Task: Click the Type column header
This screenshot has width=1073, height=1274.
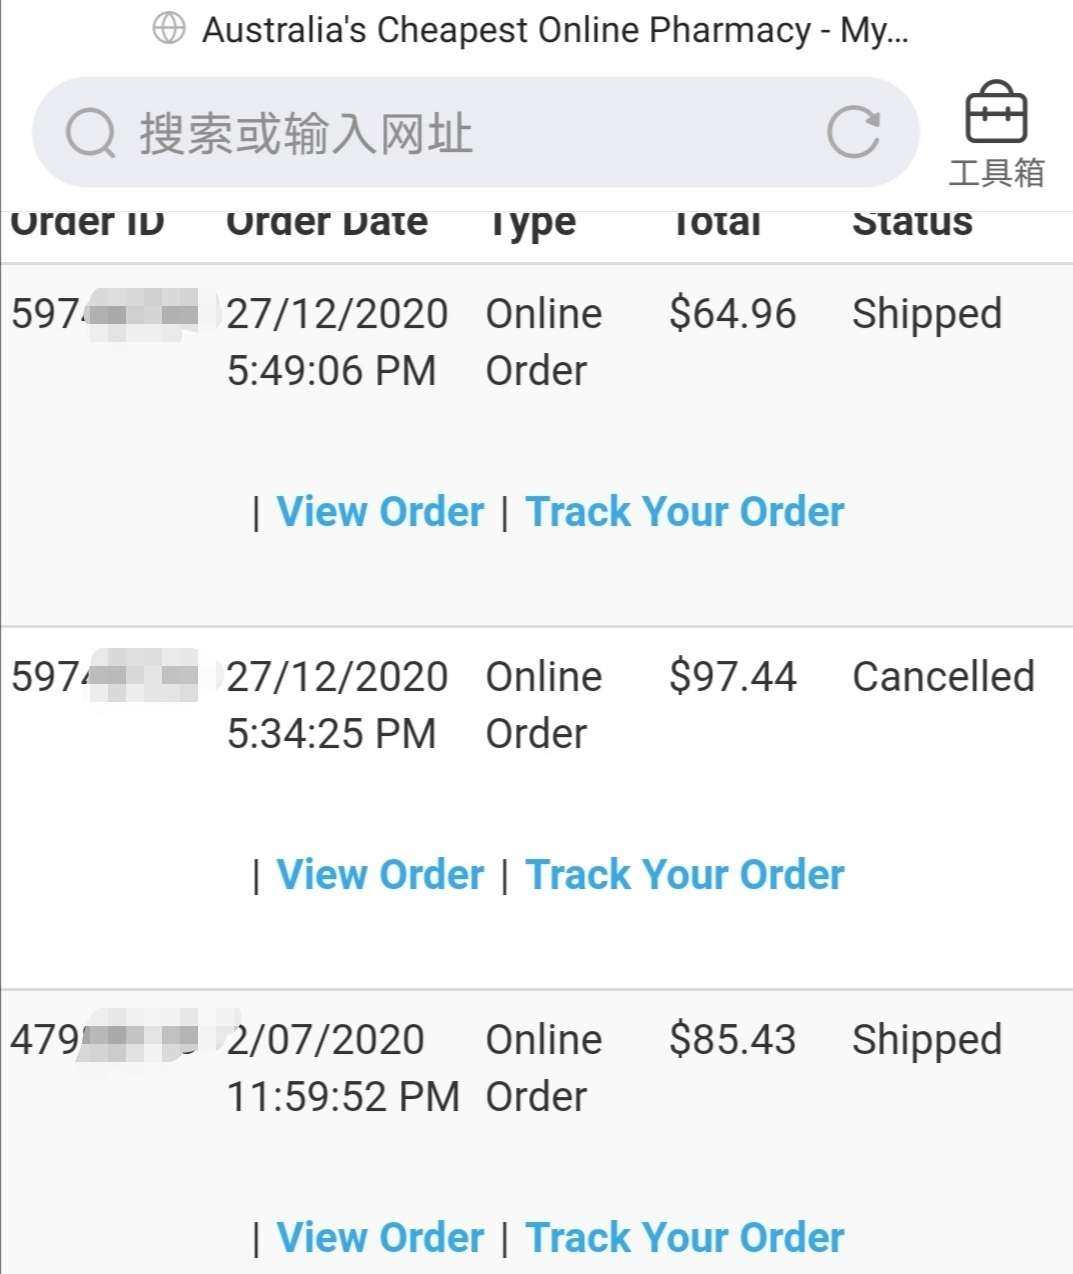Action: [531, 224]
